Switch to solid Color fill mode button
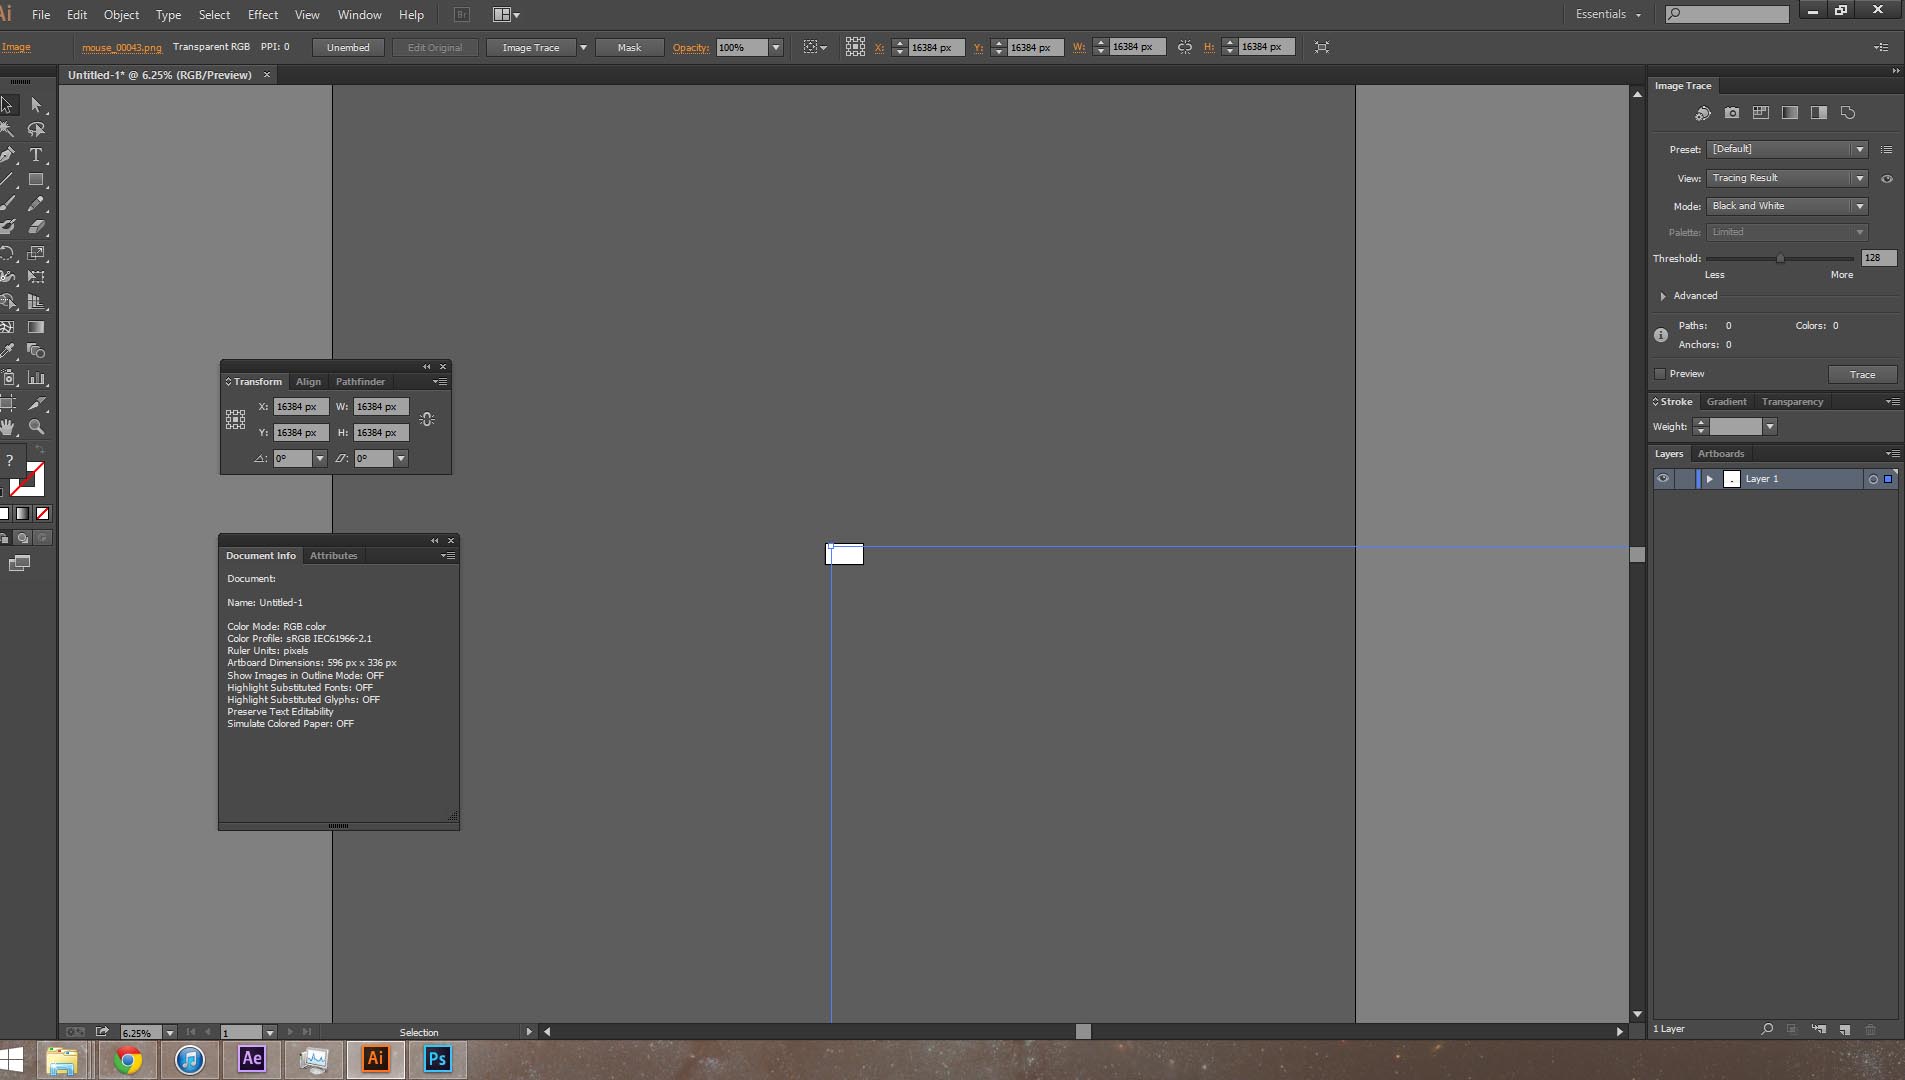 (4, 514)
